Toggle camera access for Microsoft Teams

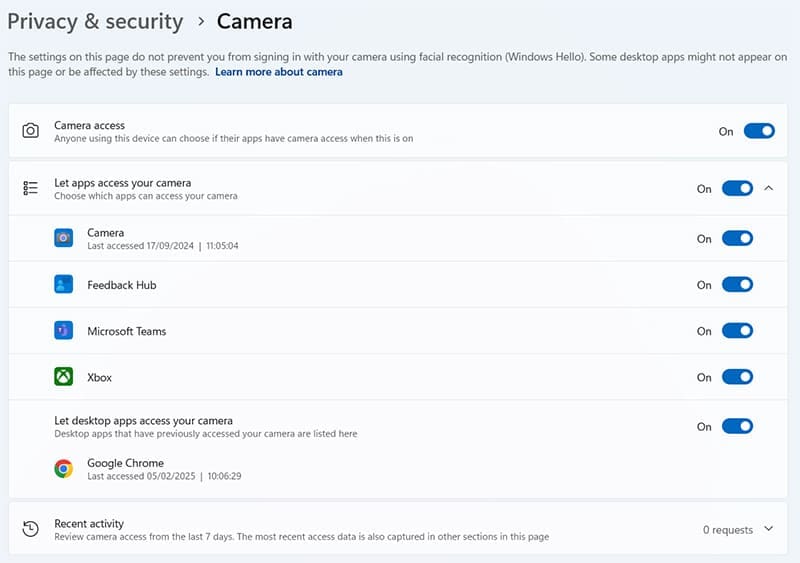pyautogui.click(x=737, y=331)
